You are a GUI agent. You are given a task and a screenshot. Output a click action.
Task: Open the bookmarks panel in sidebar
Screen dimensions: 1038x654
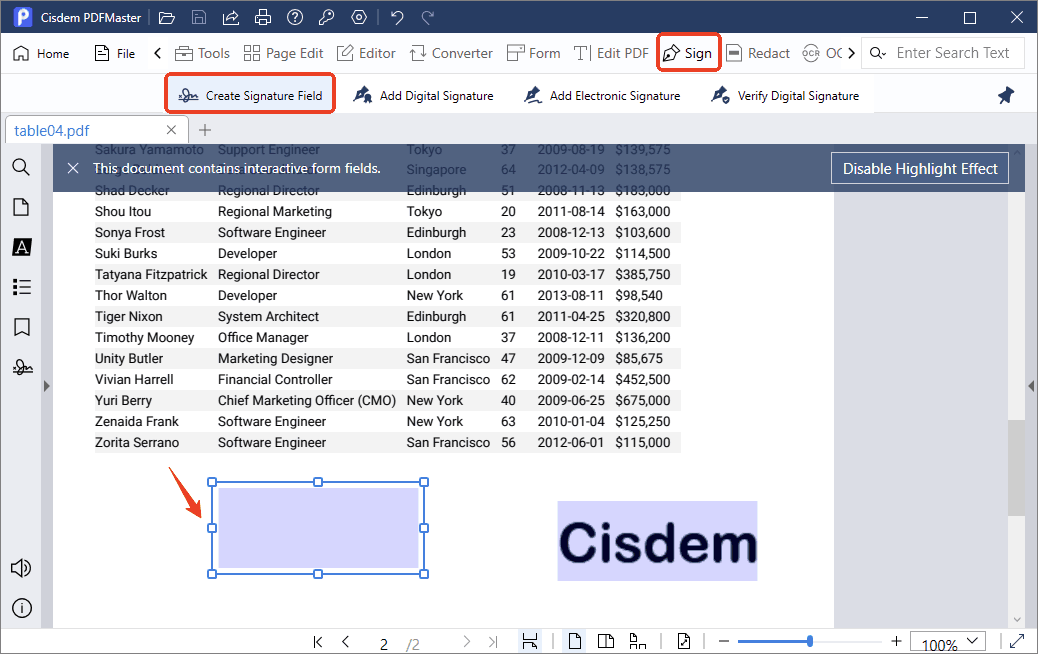(x=21, y=327)
